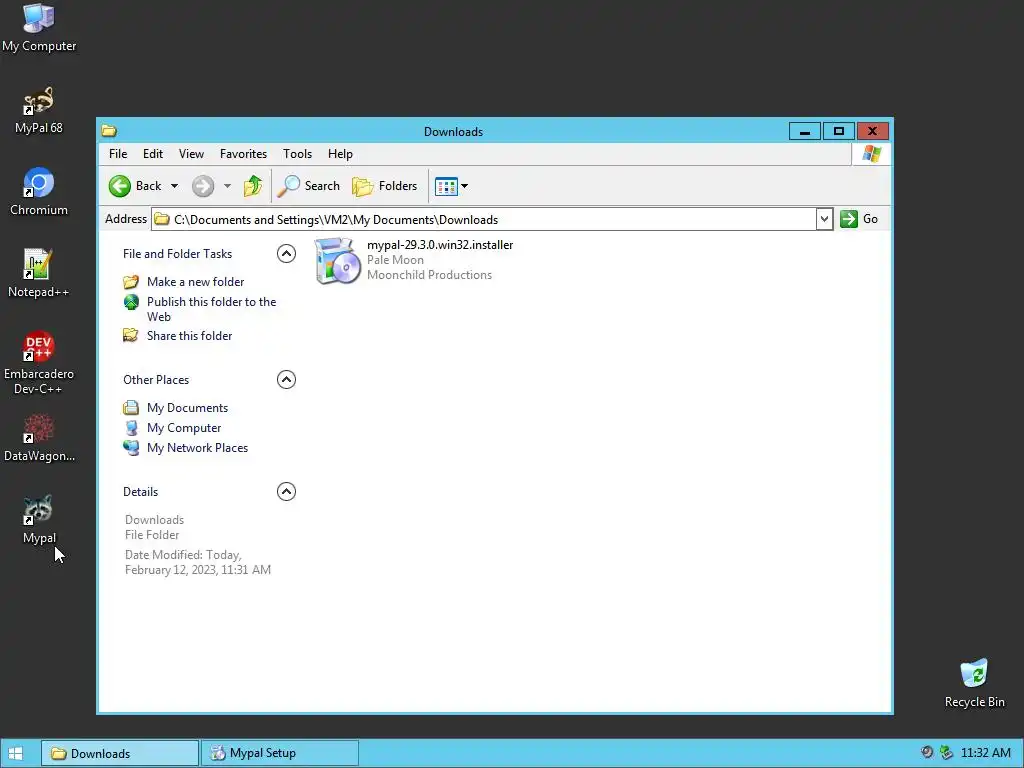The height and width of the screenshot is (768, 1024).
Task: Click the first system tray icon
Action: pyautogui.click(x=927, y=752)
